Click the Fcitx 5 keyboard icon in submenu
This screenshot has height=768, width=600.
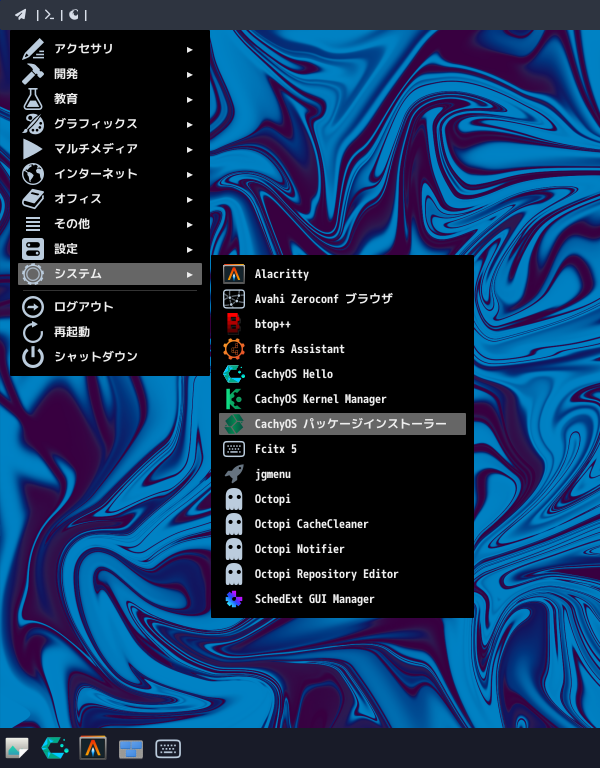[x=234, y=449]
